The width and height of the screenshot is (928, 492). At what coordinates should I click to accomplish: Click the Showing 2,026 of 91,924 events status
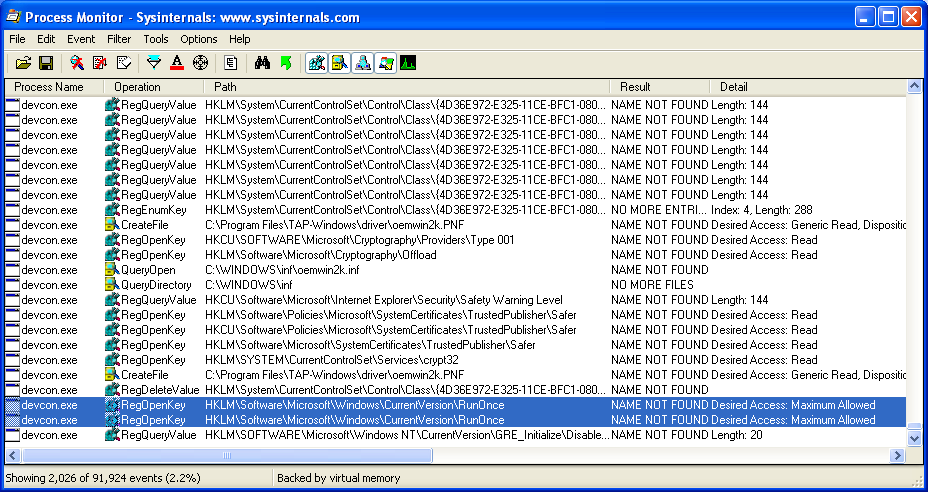[103, 478]
